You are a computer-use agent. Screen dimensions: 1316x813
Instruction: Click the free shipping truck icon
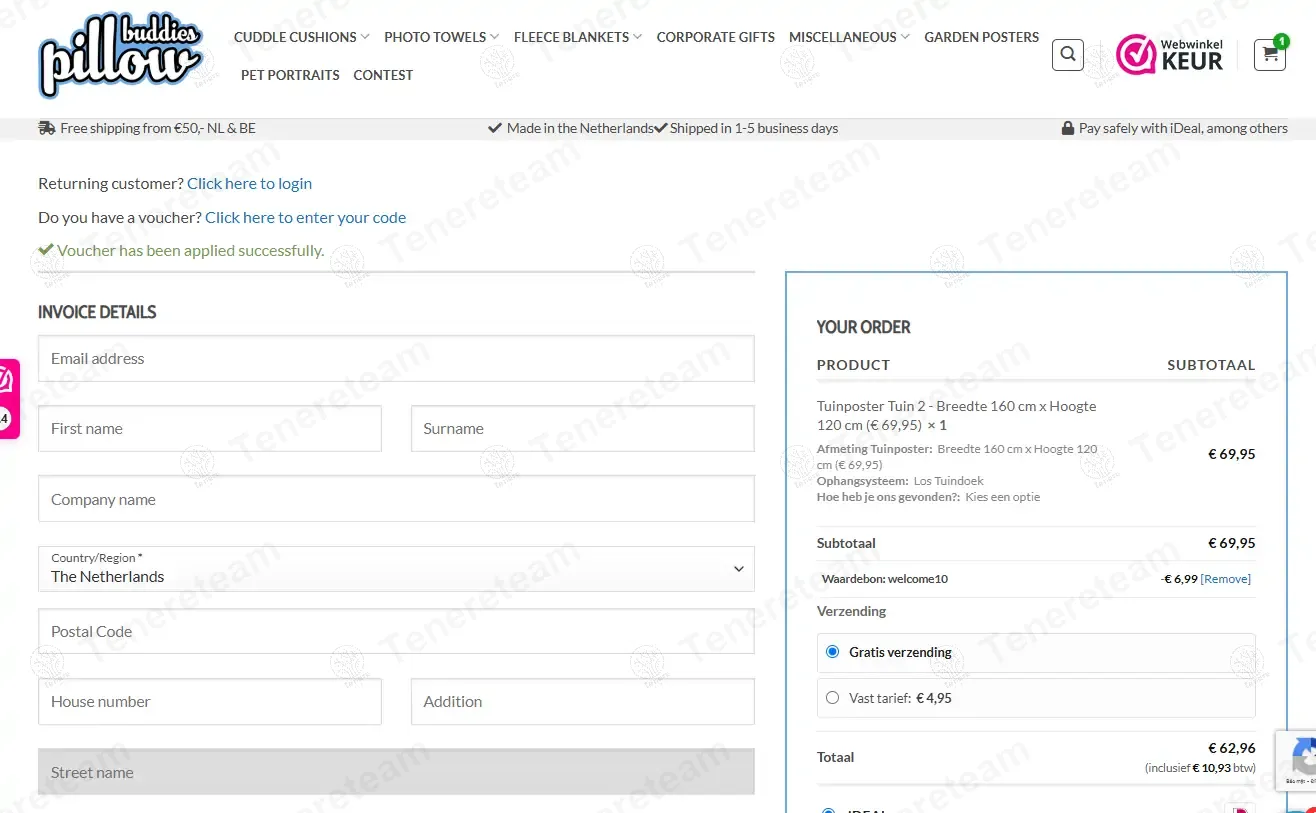46,128
